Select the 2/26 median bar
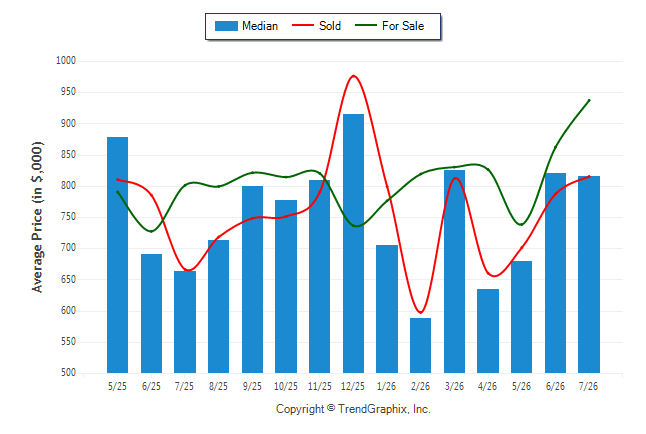The height and width of the screenshot is (434, 646). coord(421,345)
